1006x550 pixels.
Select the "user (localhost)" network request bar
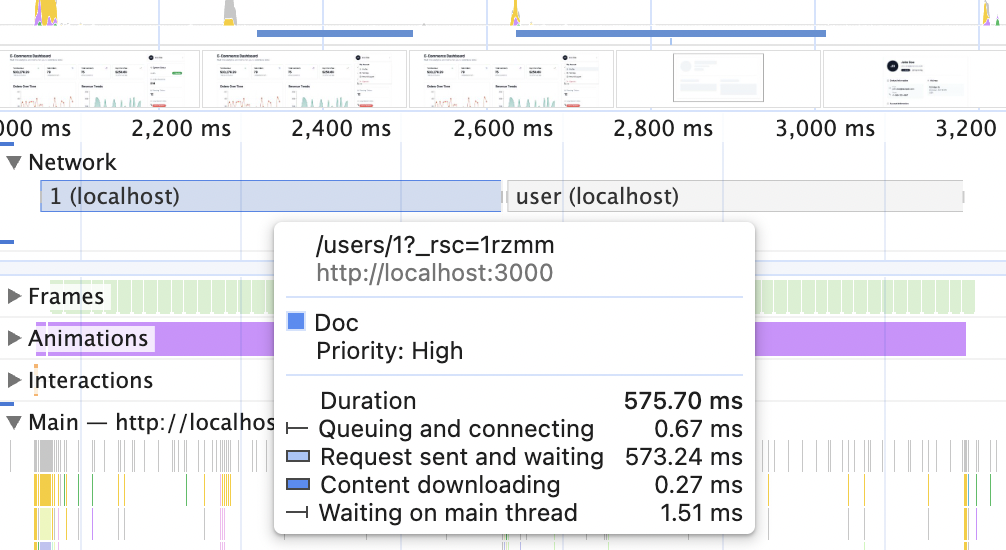point(735,196)
